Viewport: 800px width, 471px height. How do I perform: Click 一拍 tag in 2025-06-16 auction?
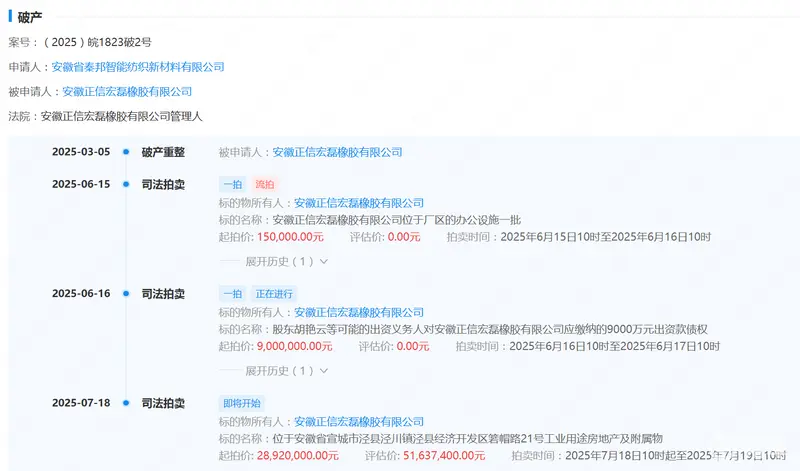233,294
